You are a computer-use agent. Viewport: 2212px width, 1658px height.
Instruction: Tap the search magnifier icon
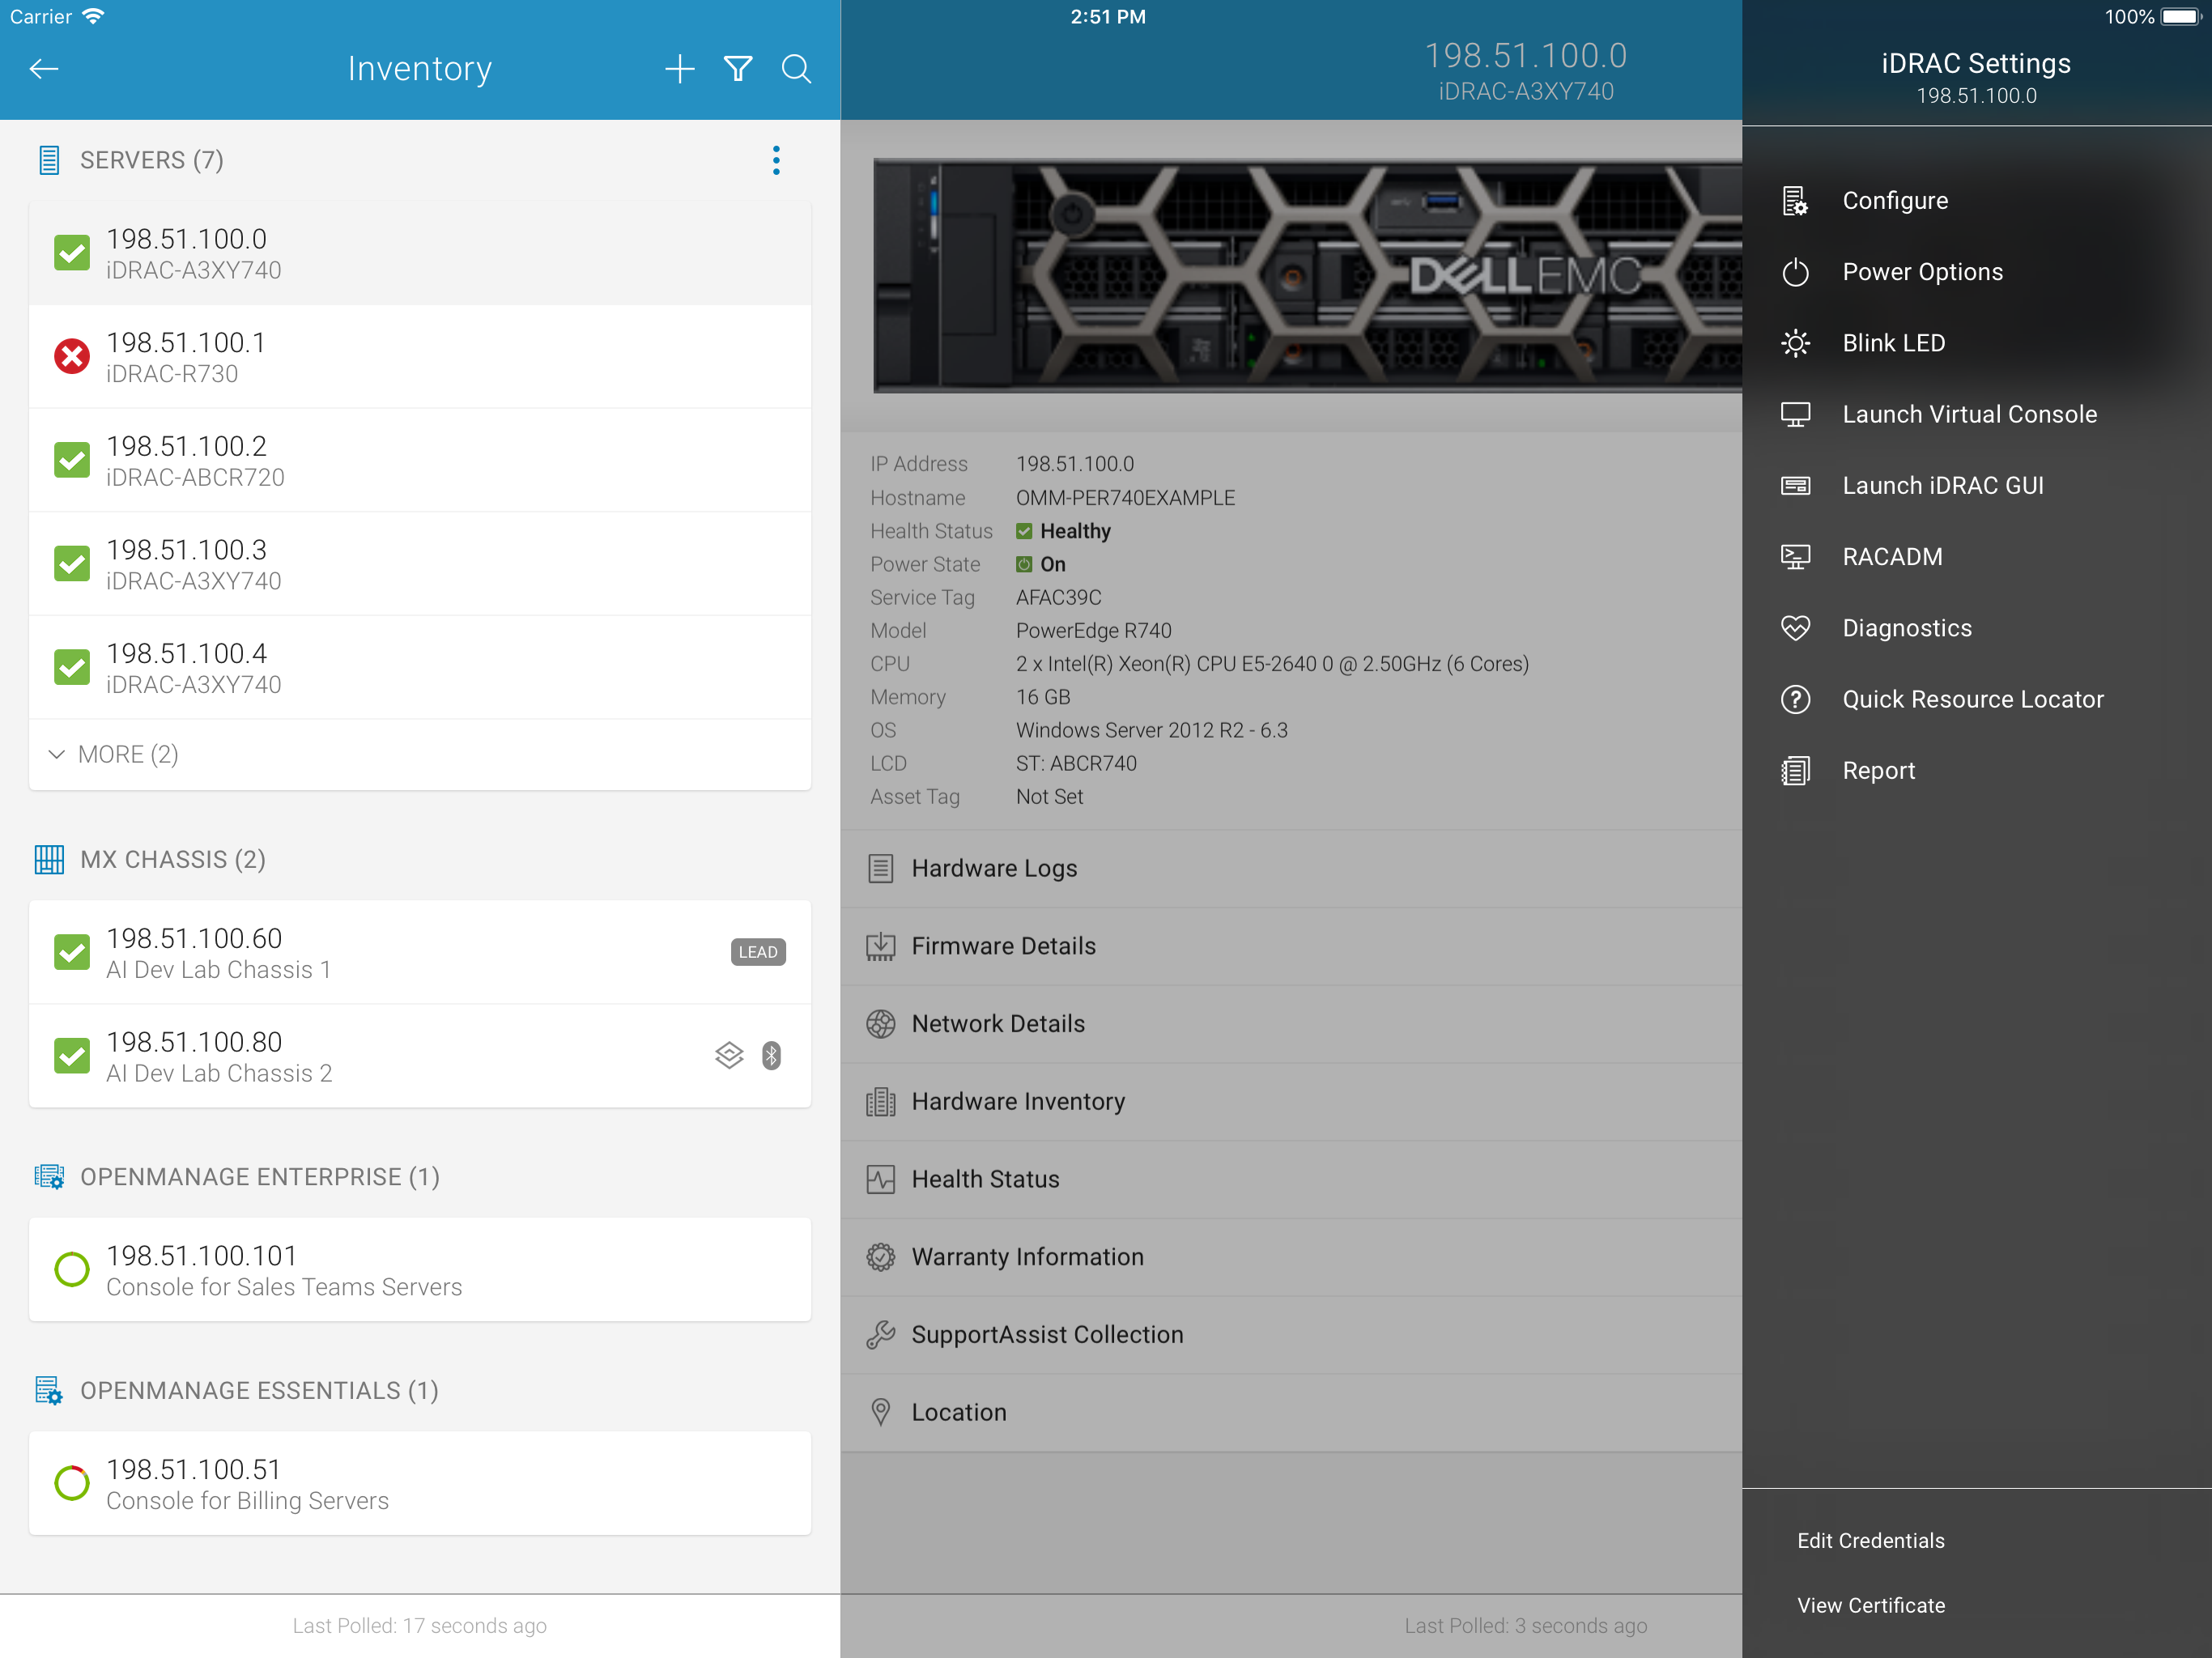click(x=796, y=69)
